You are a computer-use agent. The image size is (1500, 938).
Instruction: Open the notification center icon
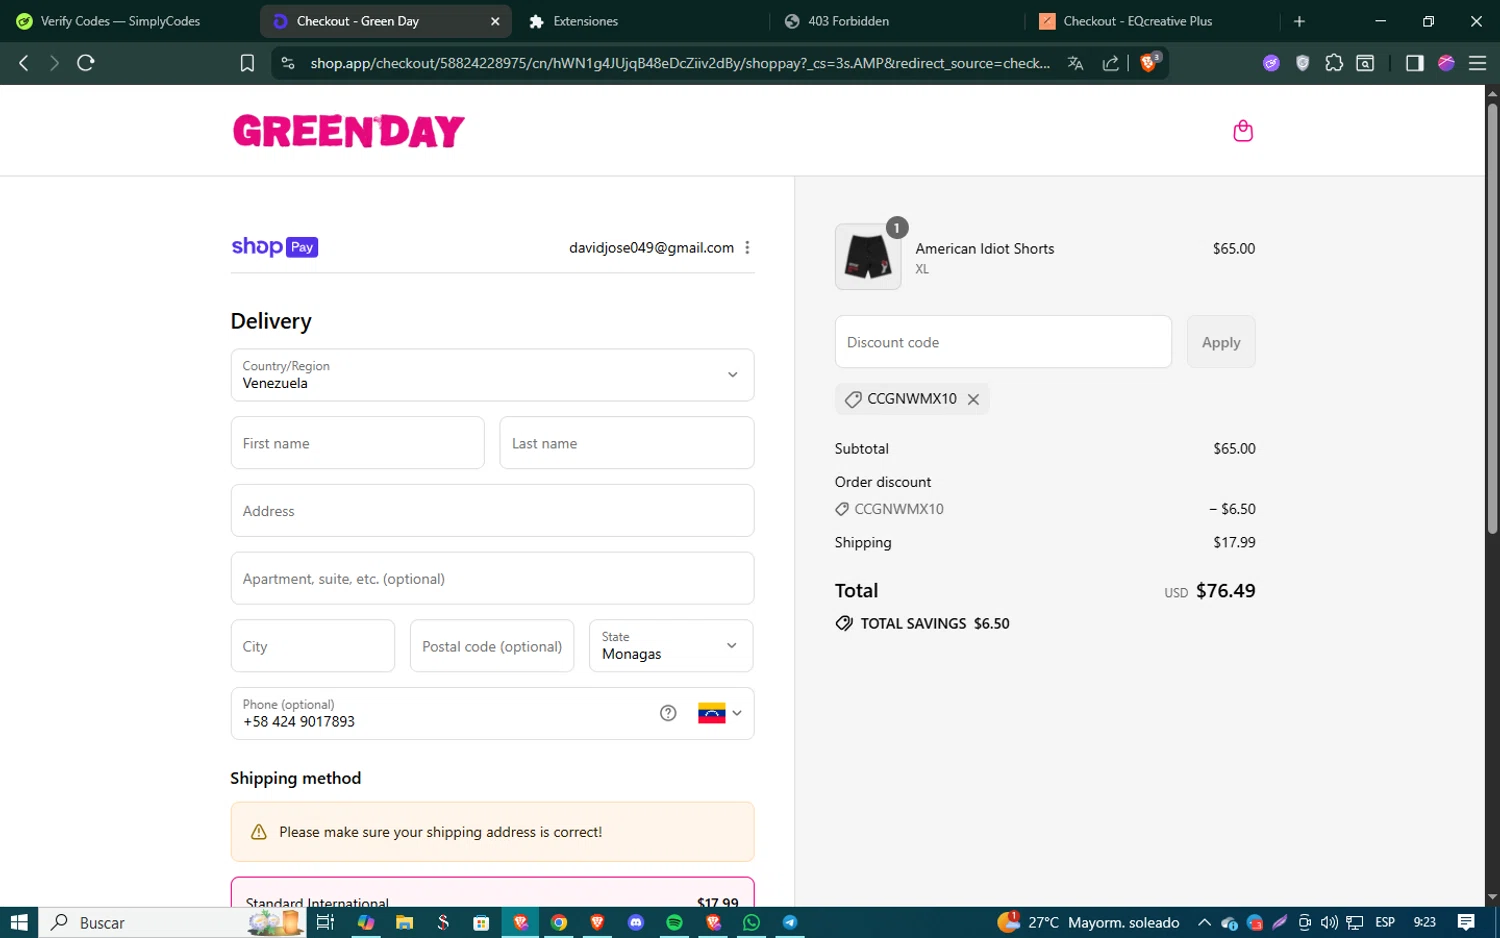(1466, 922)
